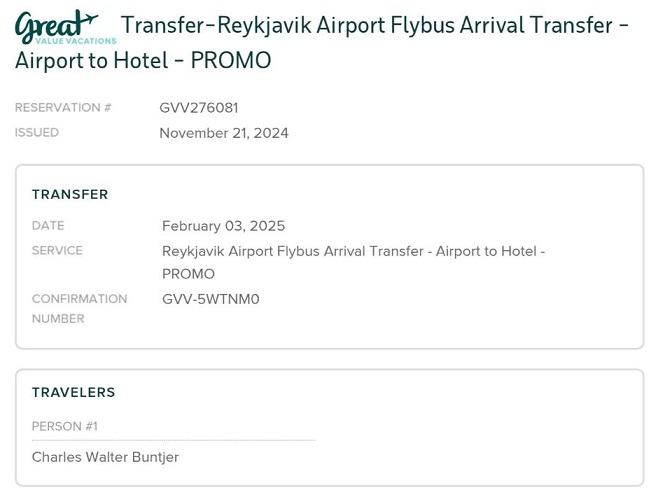Click the VALUE VACATIONS tagline text
This screenshot has width=658, height=497.
(x=76, y=41)
